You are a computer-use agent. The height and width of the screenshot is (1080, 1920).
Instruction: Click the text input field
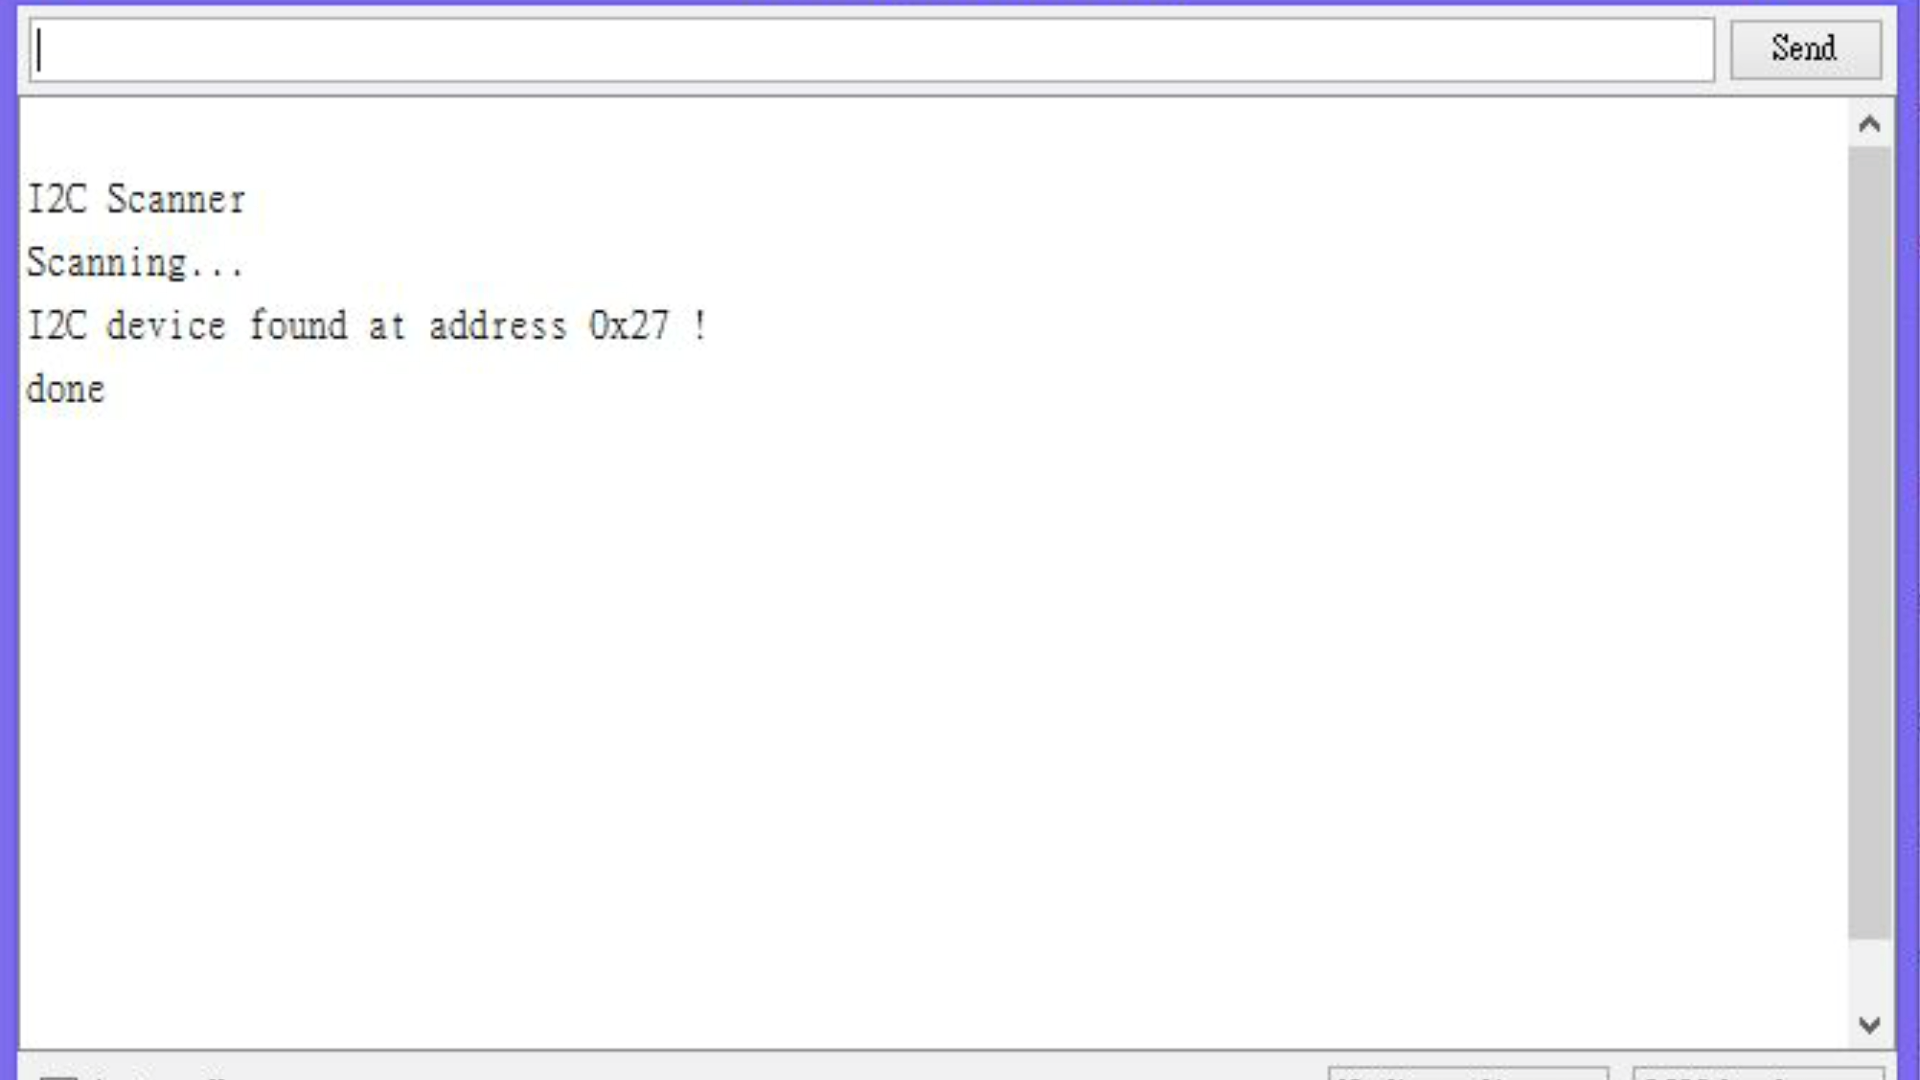coord(870,49)
